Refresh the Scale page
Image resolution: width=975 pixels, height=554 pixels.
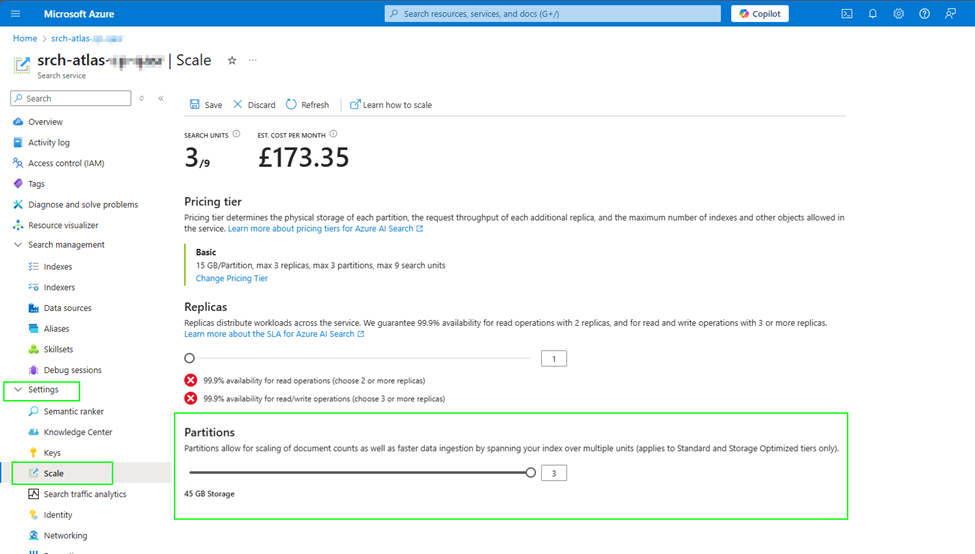pos(308,104)
